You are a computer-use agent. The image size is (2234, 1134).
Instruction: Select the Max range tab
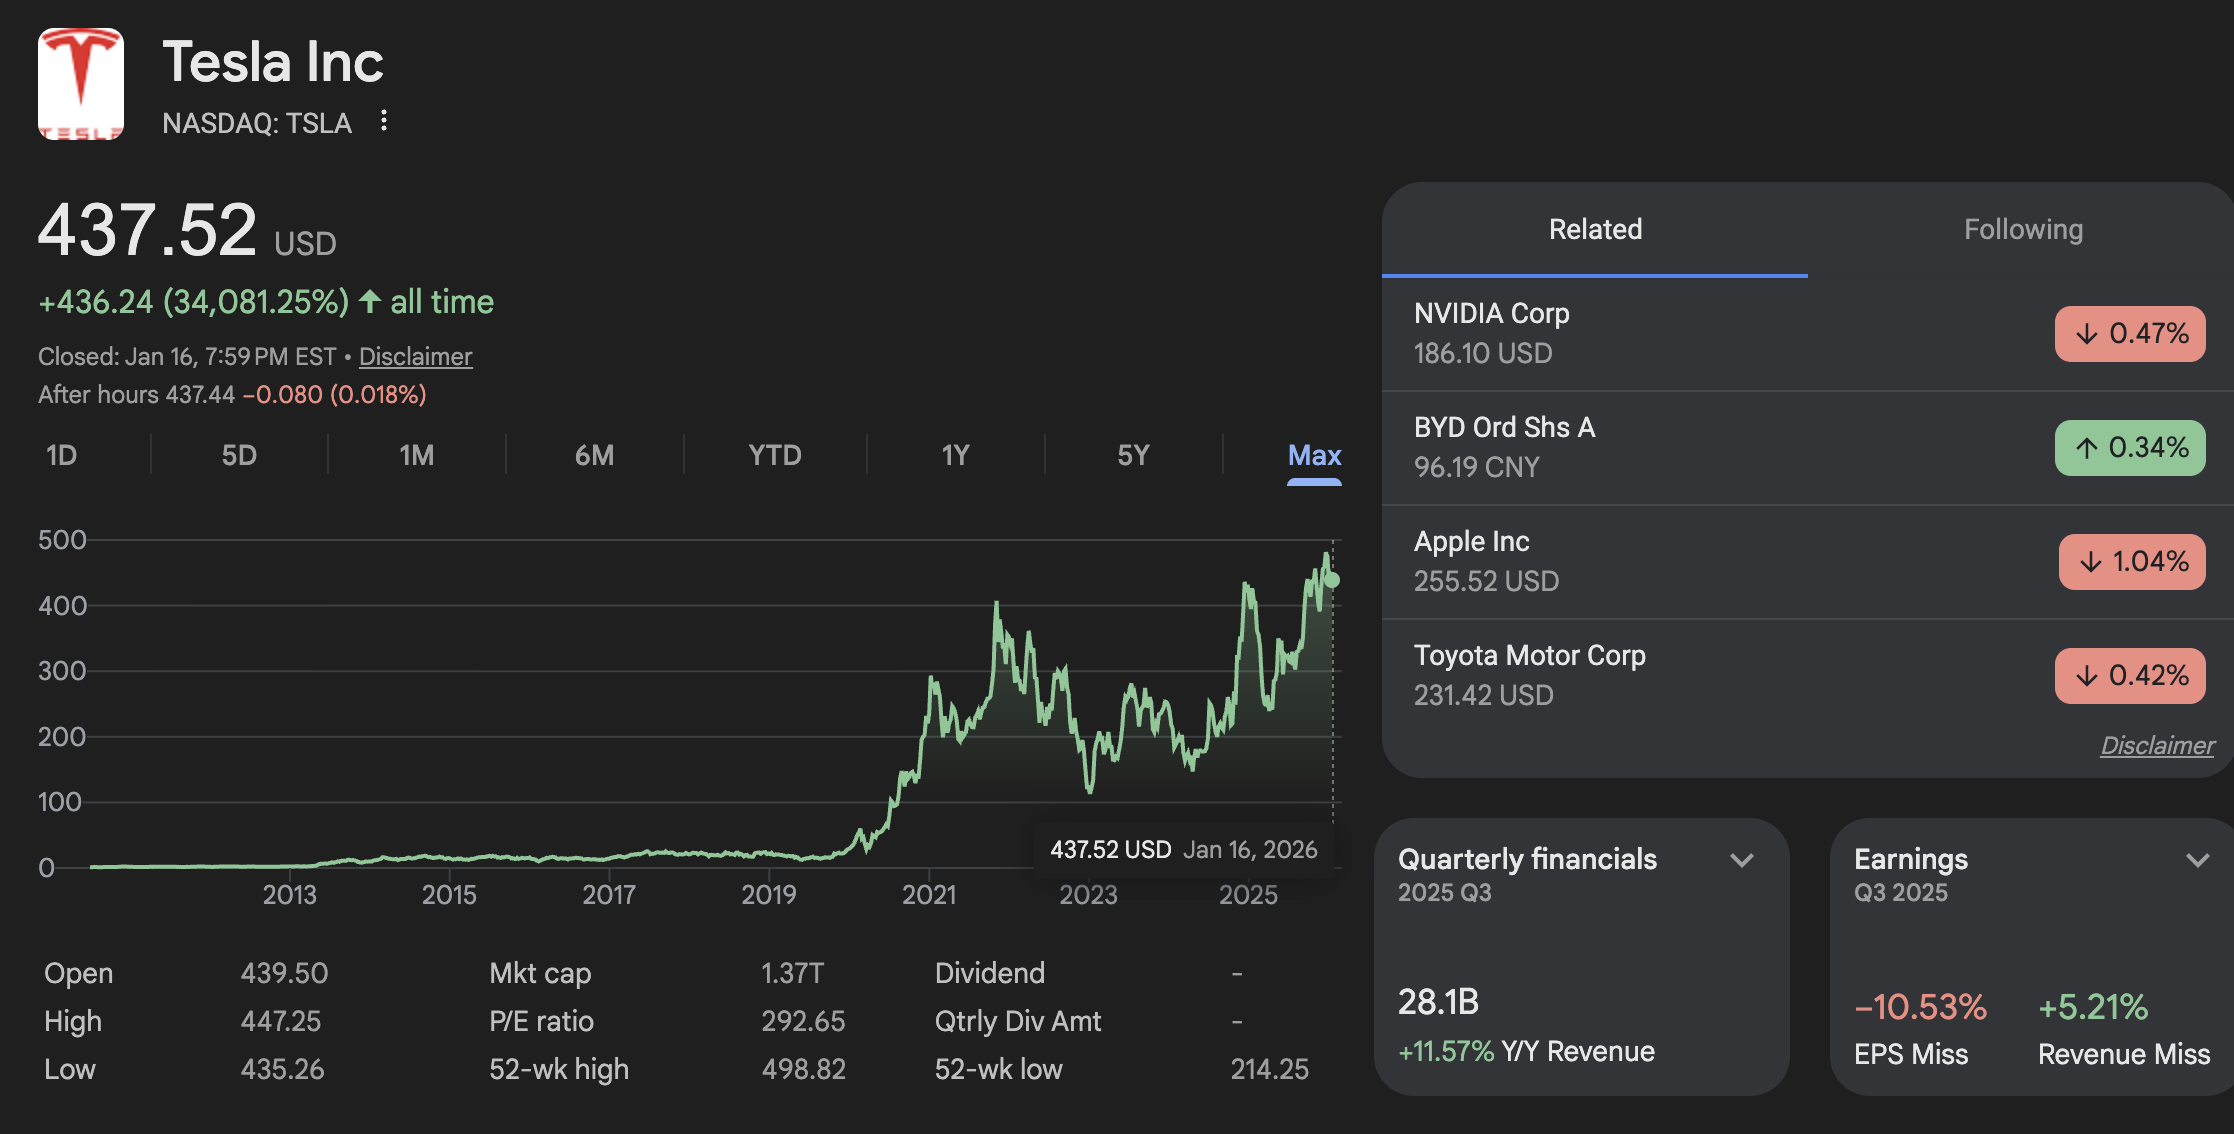click(1314, 456)
